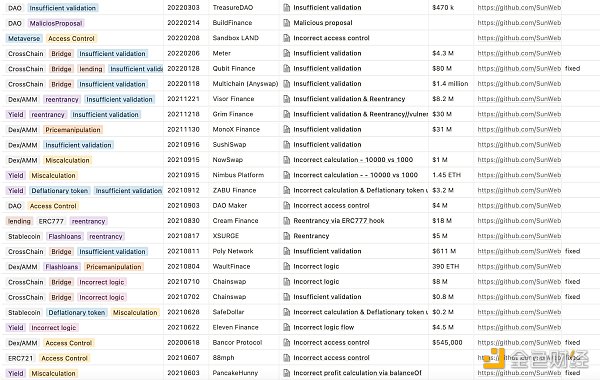Select the date cell 20211130
The height and width of the screenshot is (380, 600).
(183, 129)
